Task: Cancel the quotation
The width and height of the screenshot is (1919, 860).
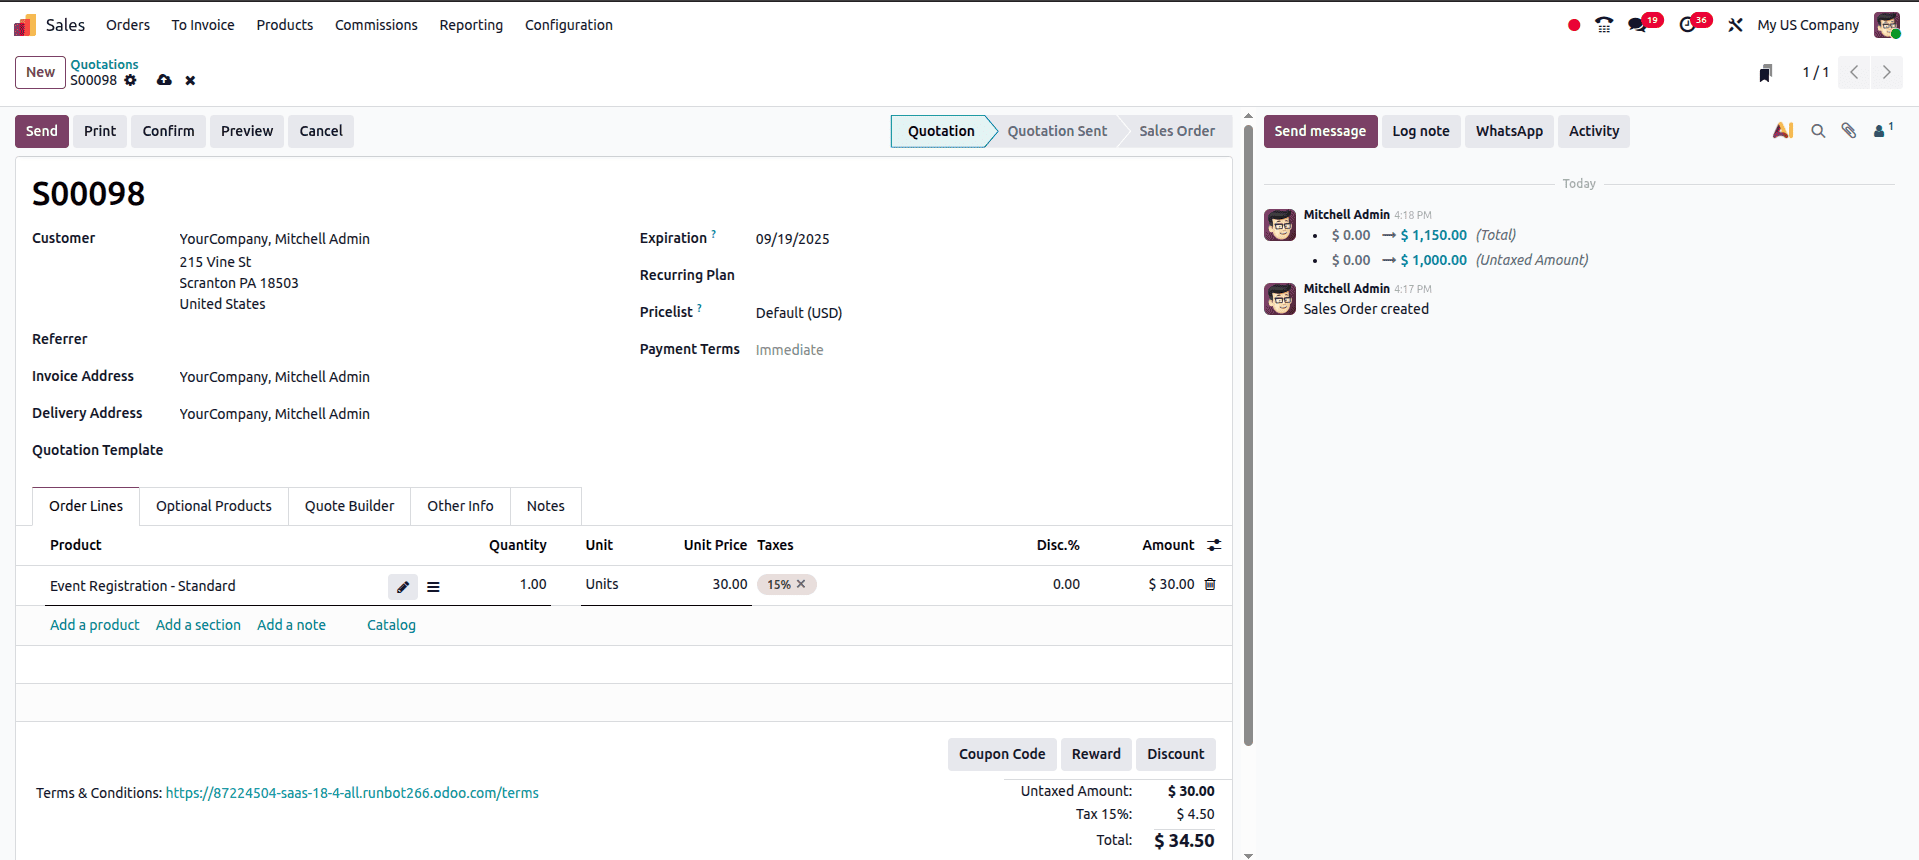Action: 321,131
